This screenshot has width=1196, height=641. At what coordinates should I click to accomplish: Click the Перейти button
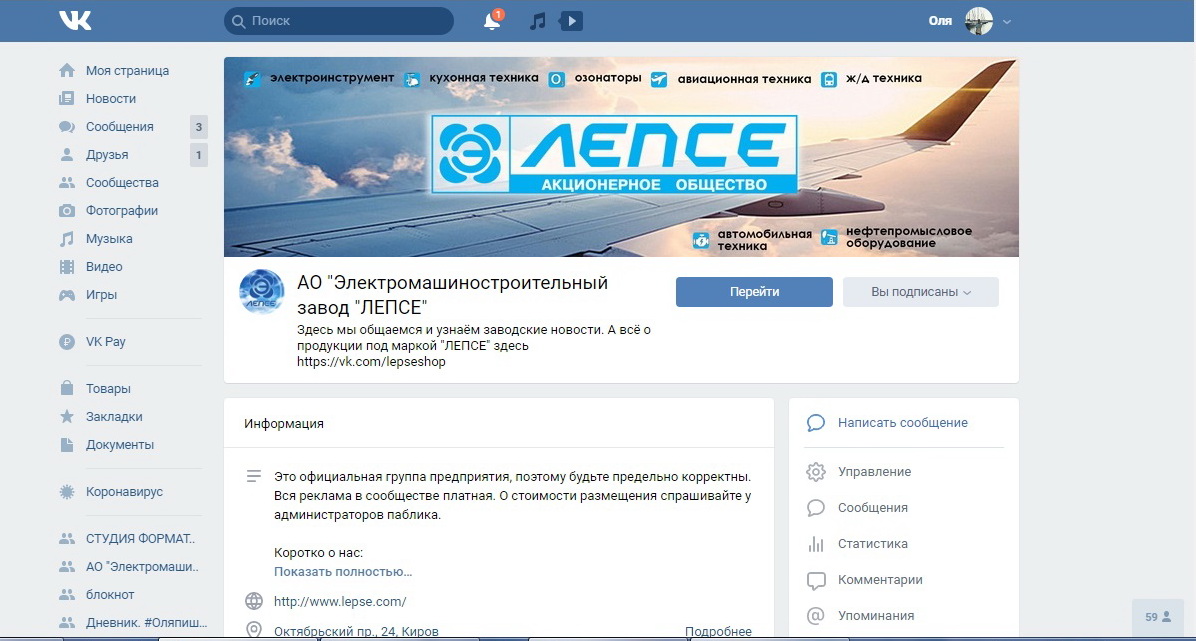[x=754, y=292]
